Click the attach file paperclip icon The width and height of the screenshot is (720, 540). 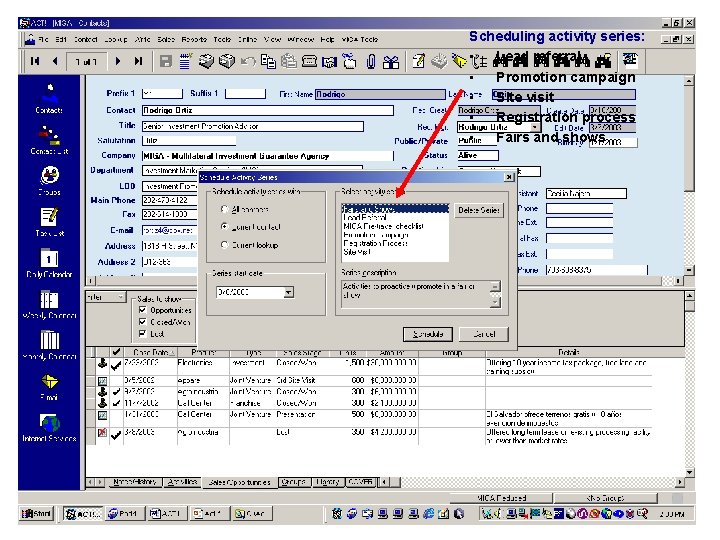[371, 62]
